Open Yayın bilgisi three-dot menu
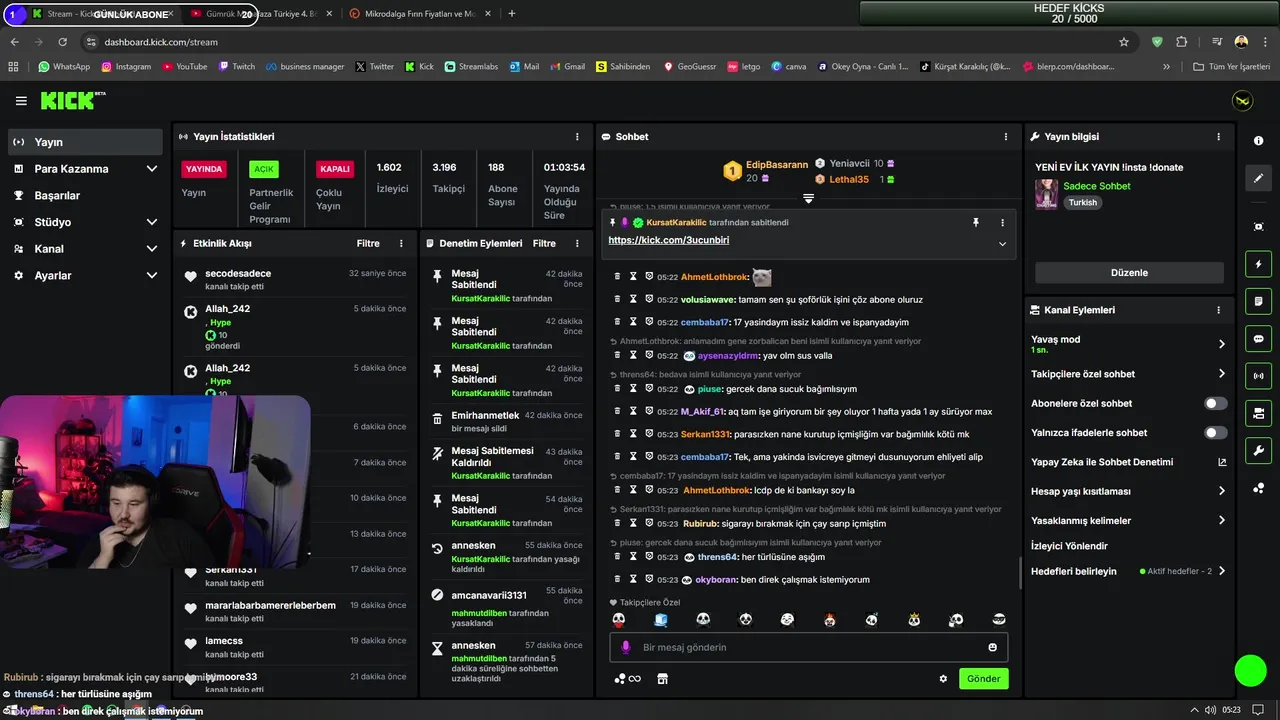1280x720 pixels. (1218, 136)
